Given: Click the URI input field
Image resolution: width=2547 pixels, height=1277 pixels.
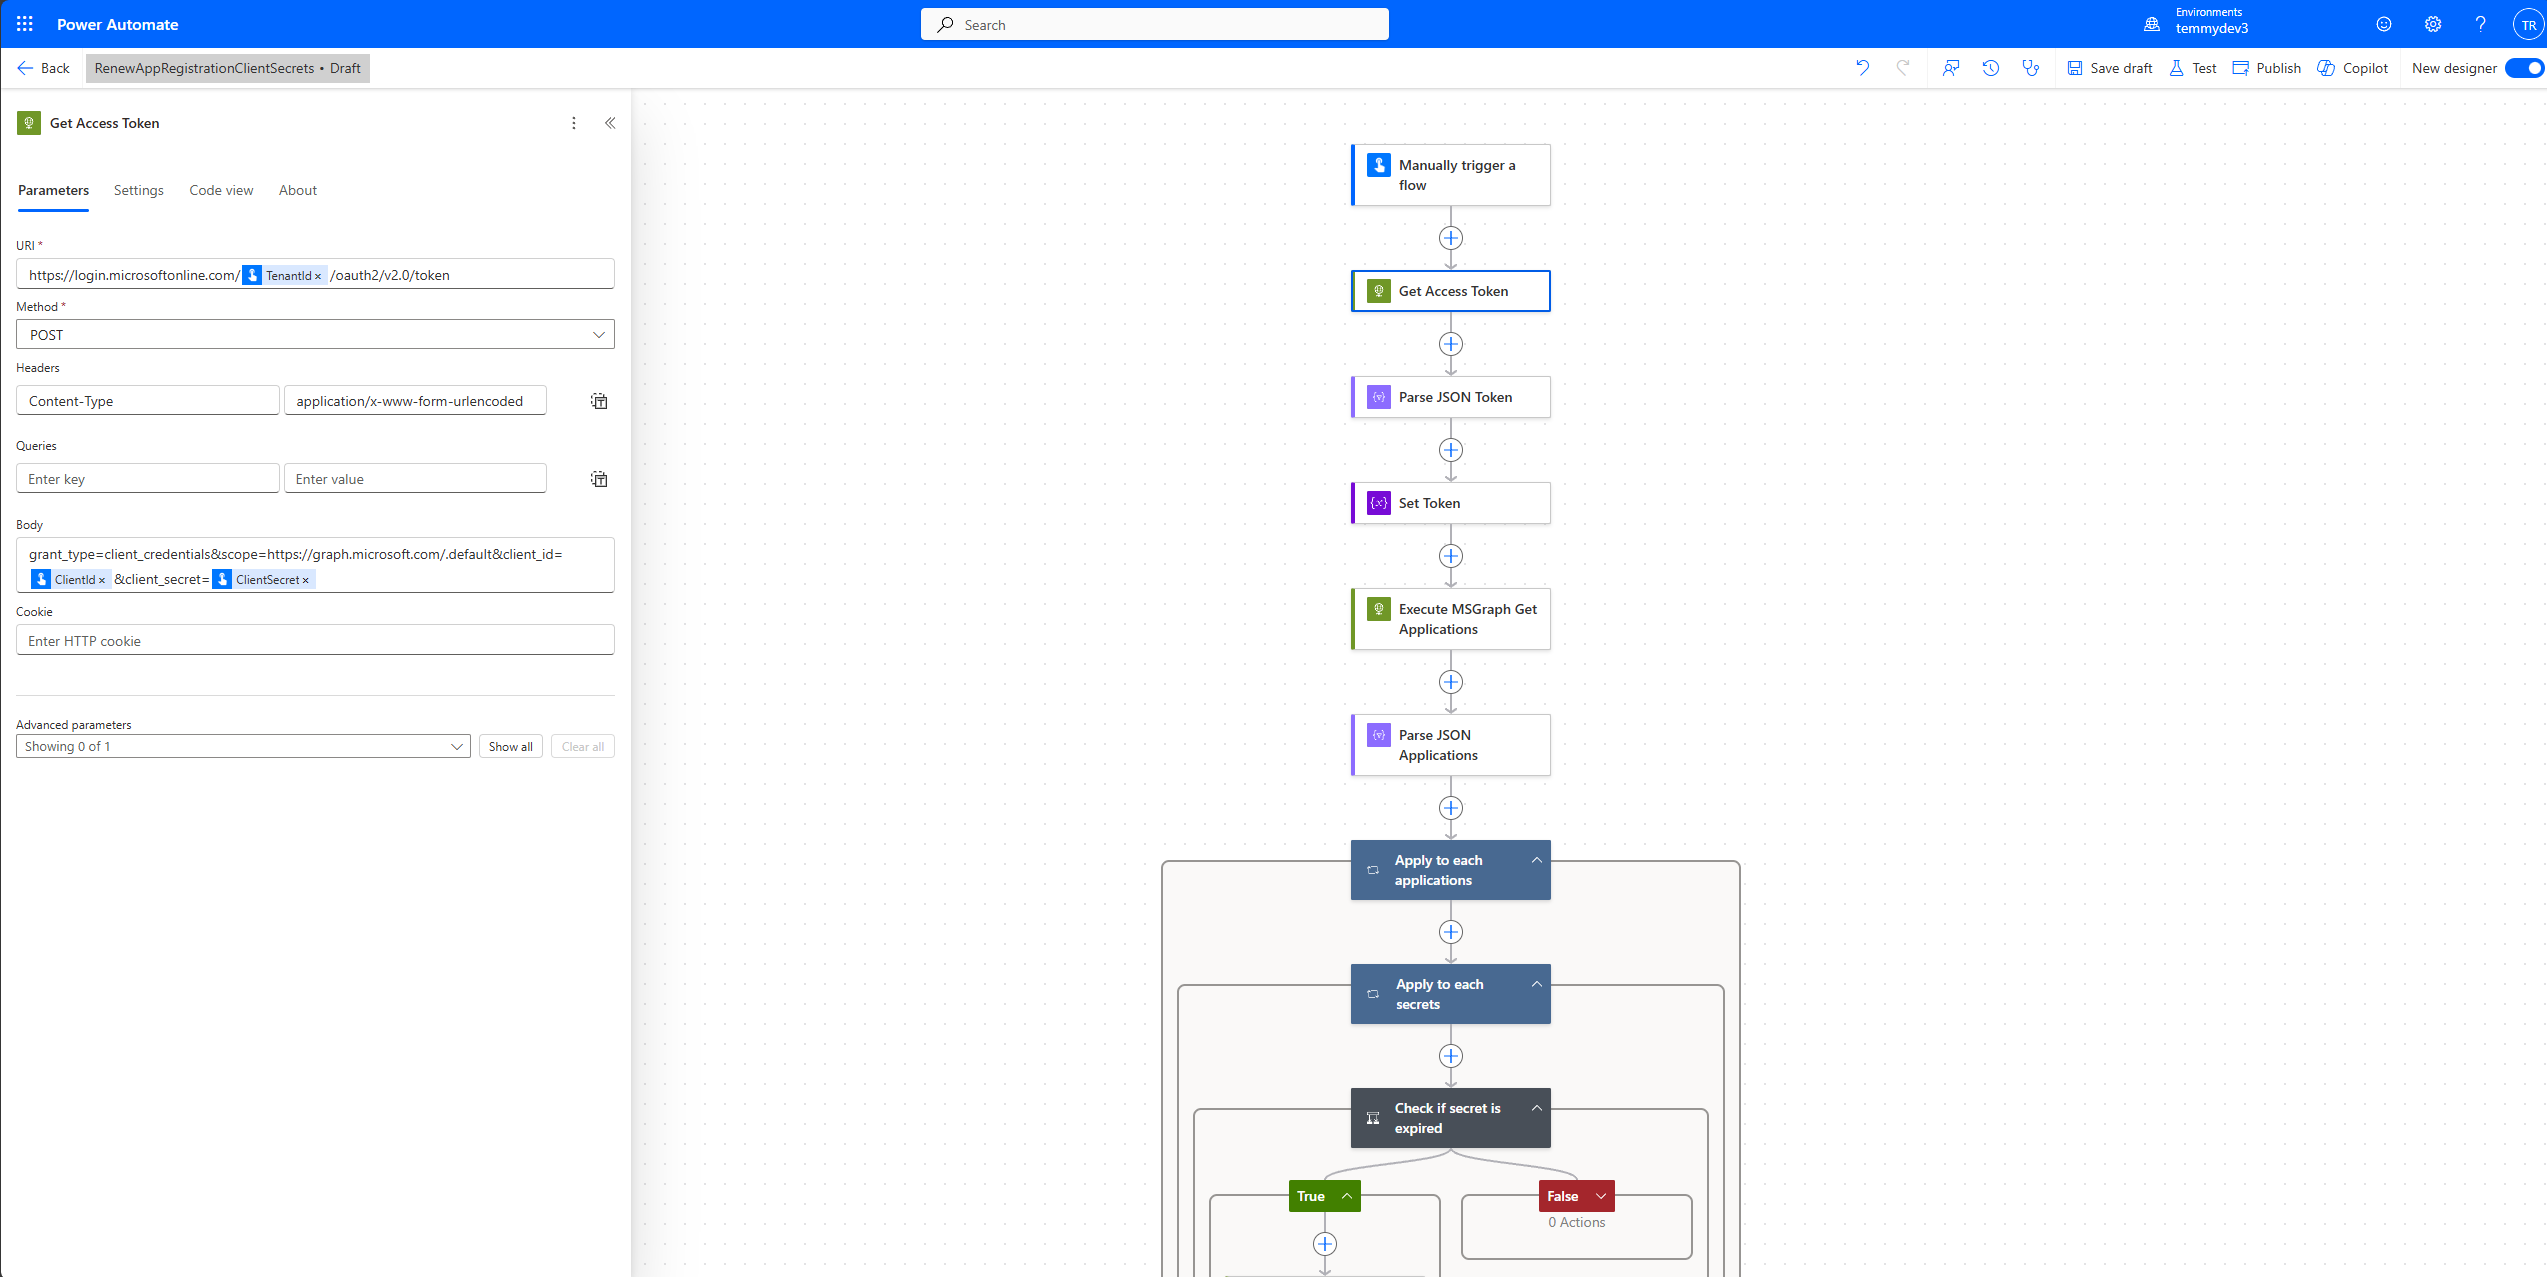Looking at the screenshot, I should (315, 274).
